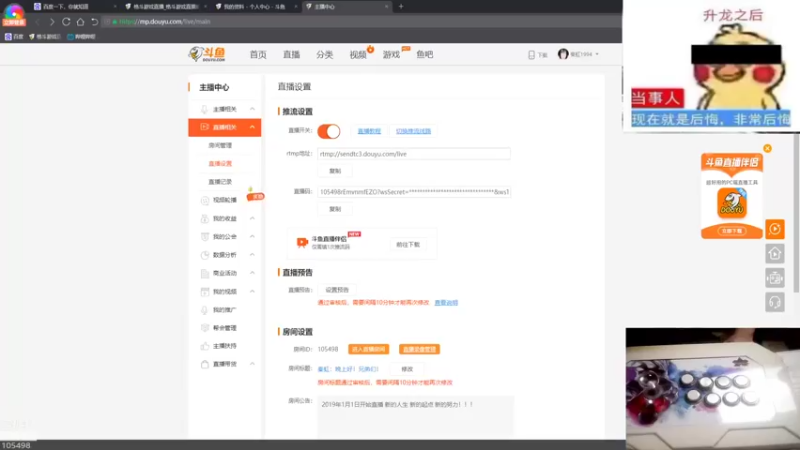The width and height of the screenshot is (800, 450).
Task: Switch to the 百度一下 browser tab
Action: click(x=74, y=7)
